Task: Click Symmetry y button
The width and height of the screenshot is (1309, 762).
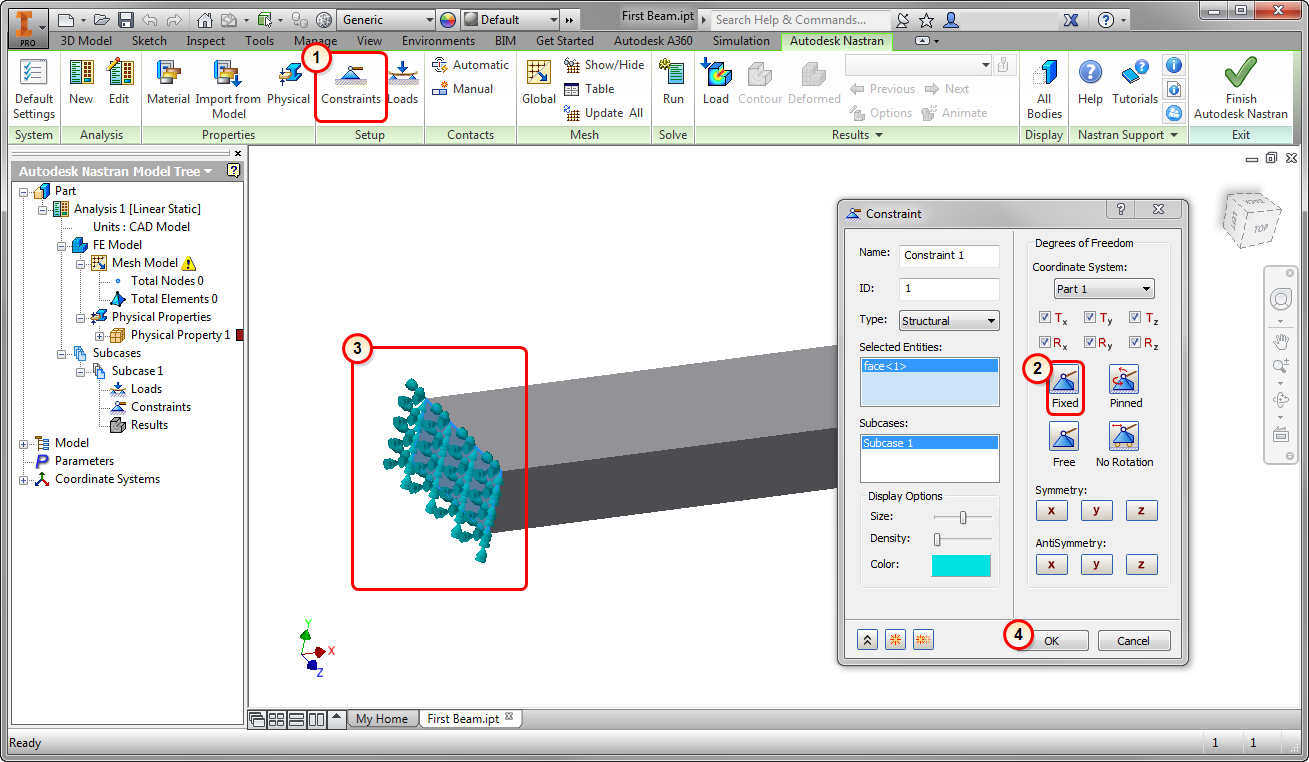Action: 1096,510
